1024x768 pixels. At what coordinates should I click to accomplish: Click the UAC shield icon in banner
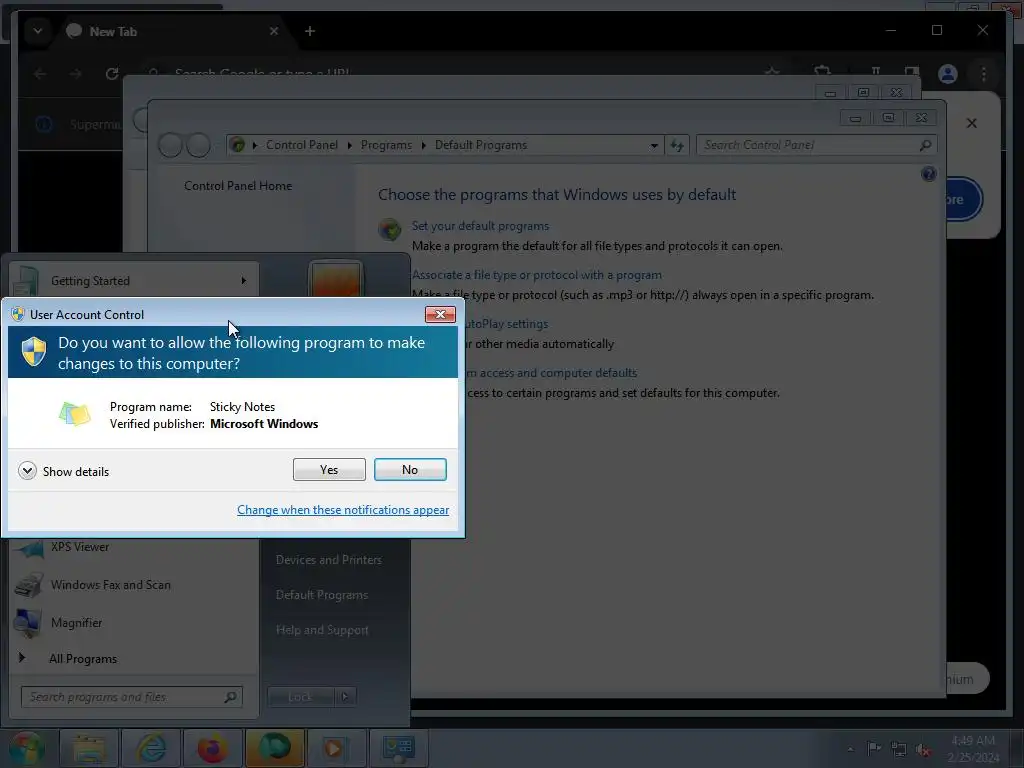(34, 351)
